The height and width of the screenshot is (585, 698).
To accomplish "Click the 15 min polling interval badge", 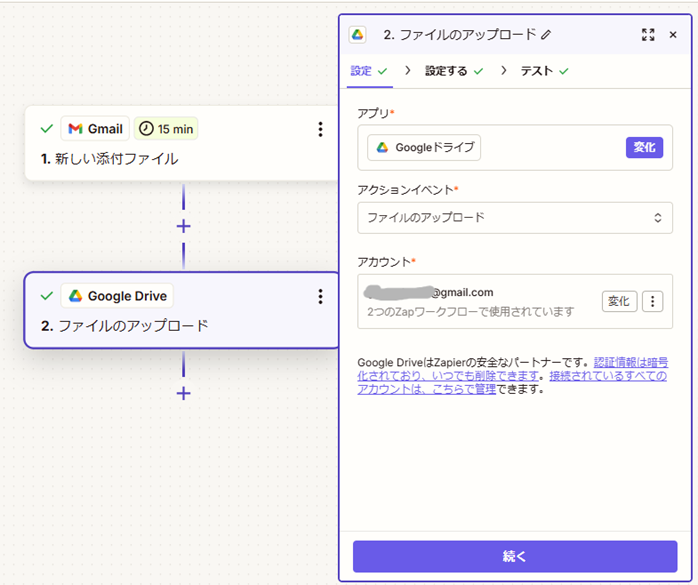I will point(166,129).
